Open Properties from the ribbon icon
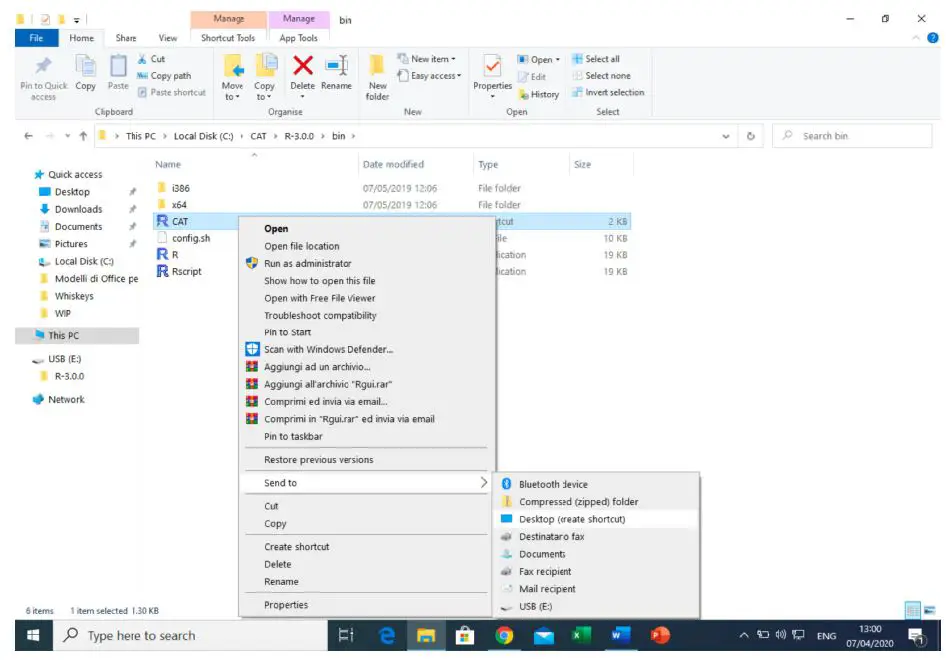The height and width of the screenshot is (660, 946). click(491, 72)
